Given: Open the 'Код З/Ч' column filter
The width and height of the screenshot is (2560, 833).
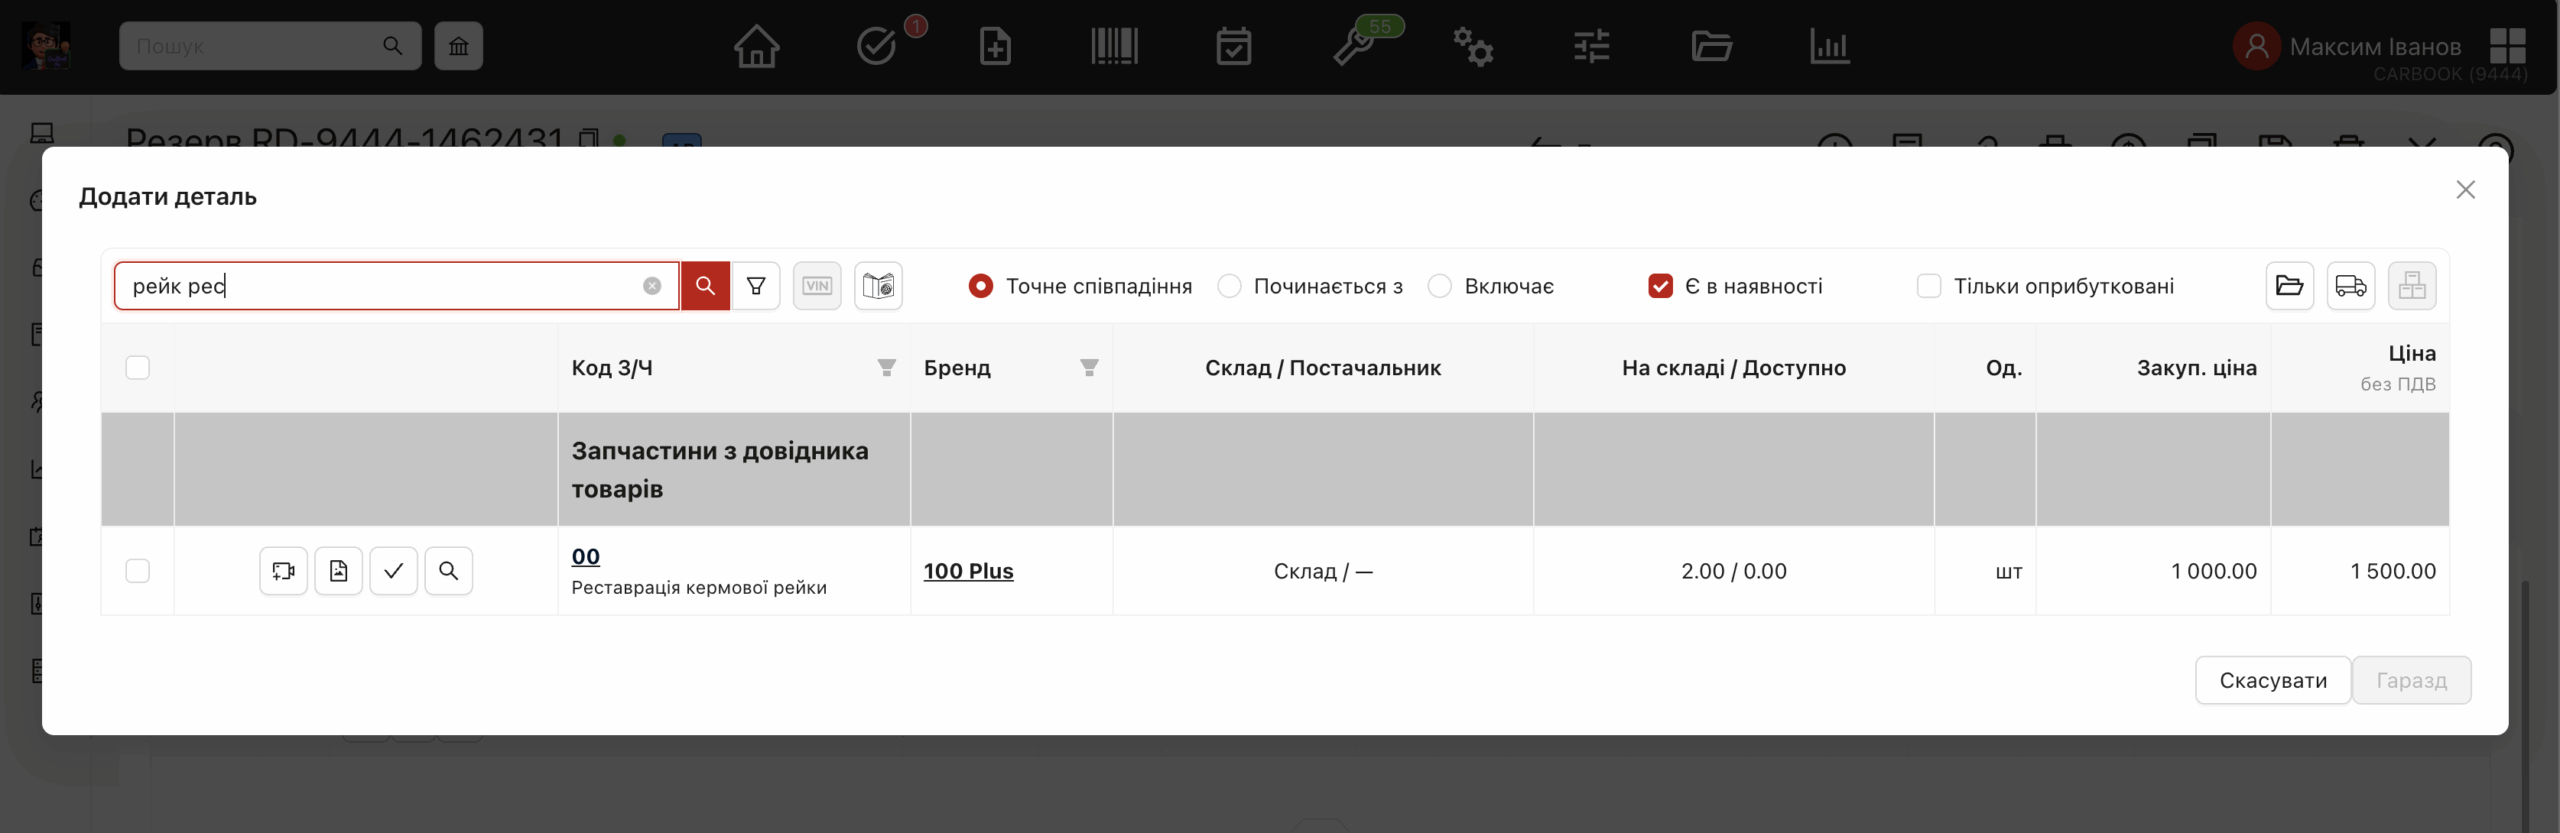Looking at the screenshot, I should point(886,368).
